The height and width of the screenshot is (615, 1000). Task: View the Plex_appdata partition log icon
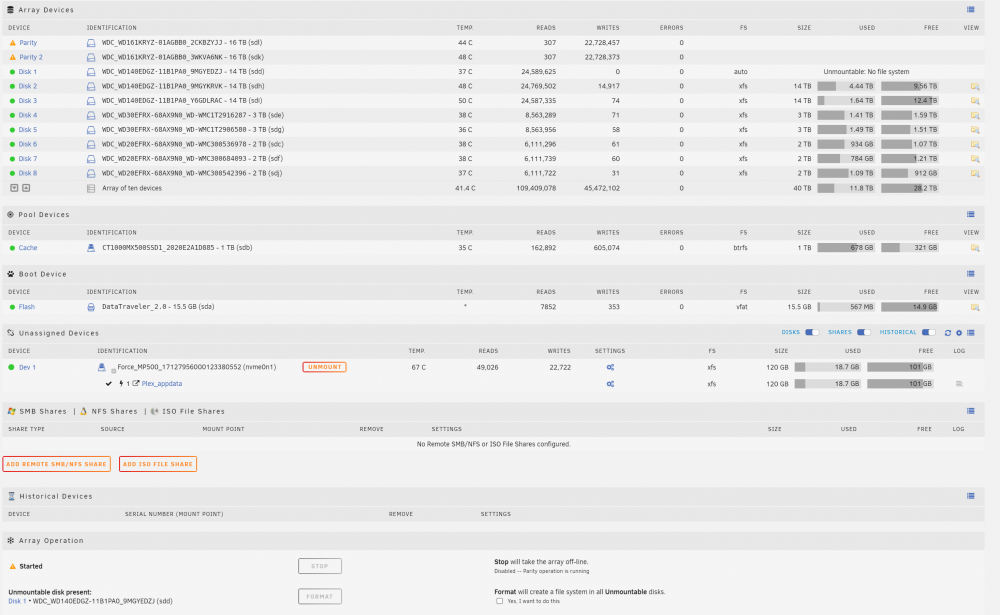point(959,384)
